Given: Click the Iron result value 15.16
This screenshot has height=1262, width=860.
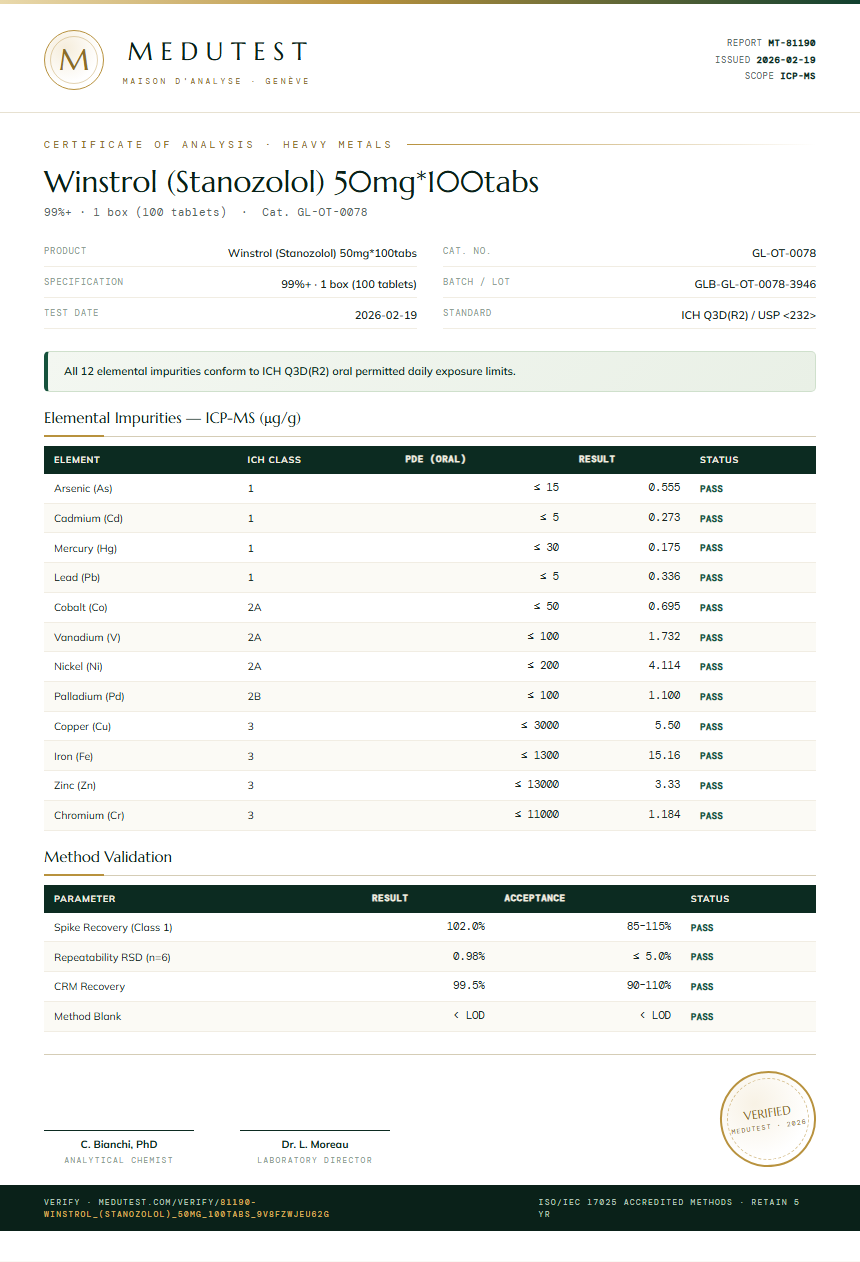Looking at the screenshot, I should pyautogui.click(x=664, y=756).
